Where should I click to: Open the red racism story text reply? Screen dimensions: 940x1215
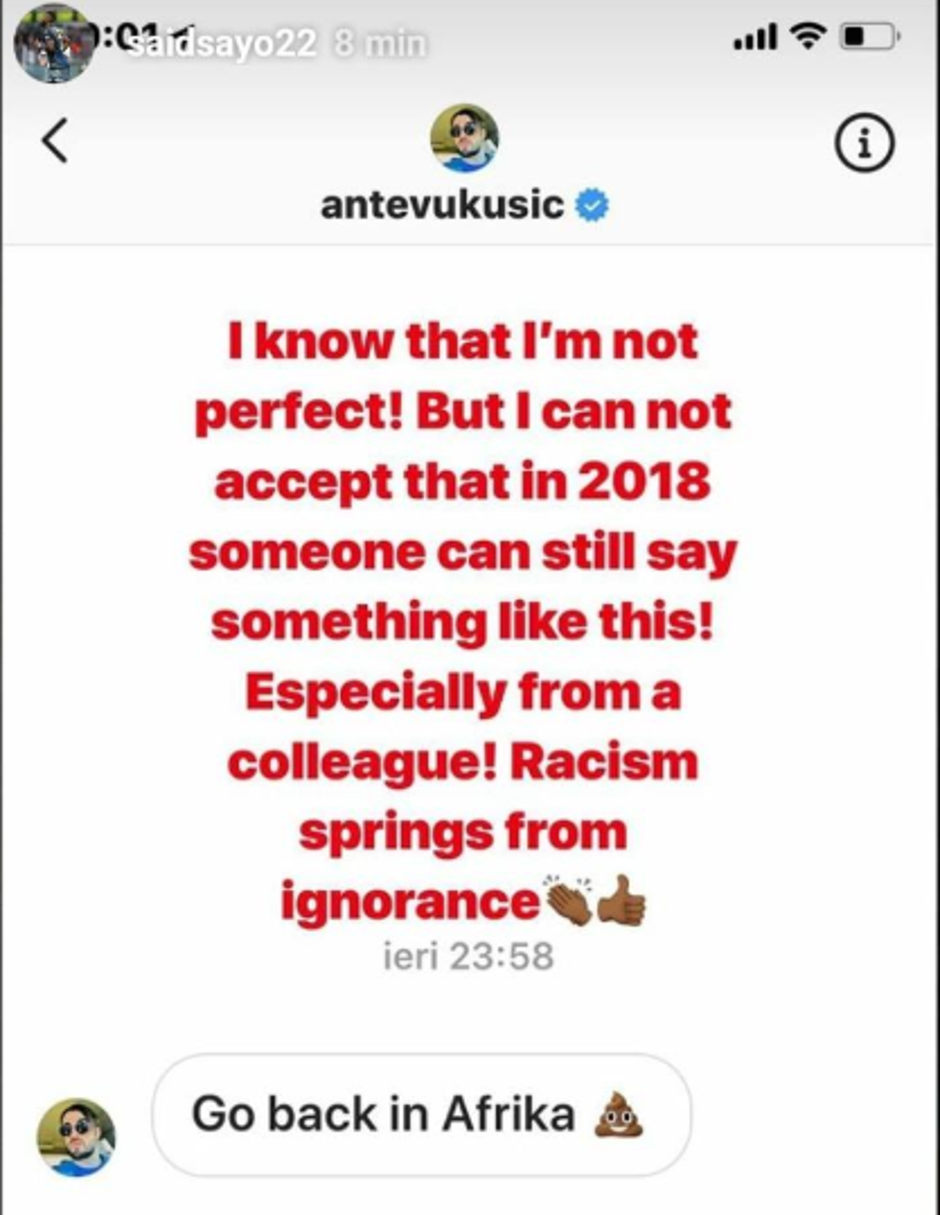pyautogui.click(x=462, y=623)
